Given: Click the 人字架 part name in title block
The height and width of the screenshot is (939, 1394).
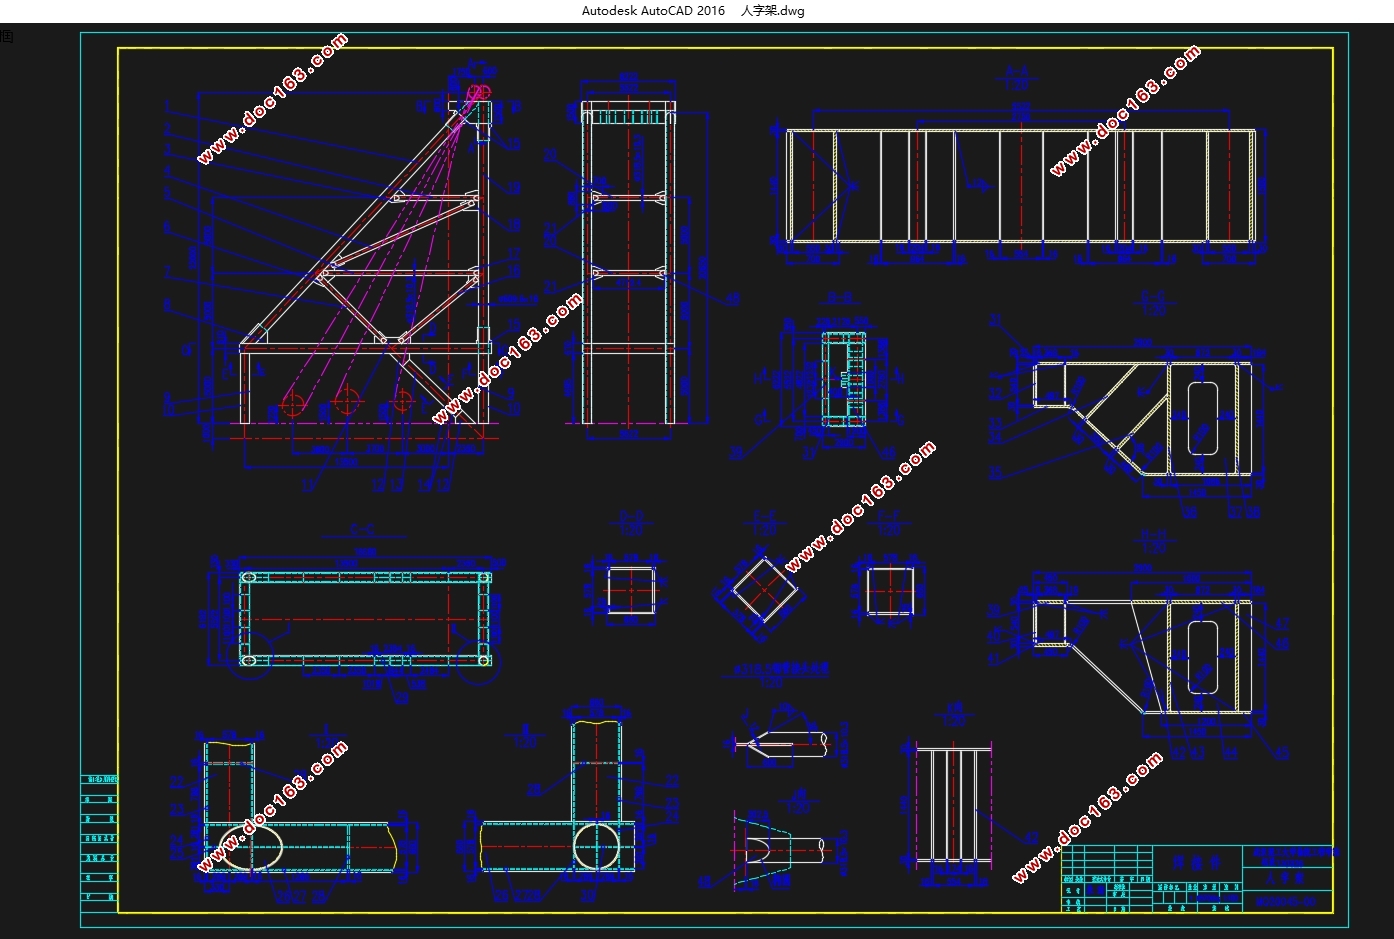Looking at the screenshot, I should pyautogui.click(x=1287, y=877).
